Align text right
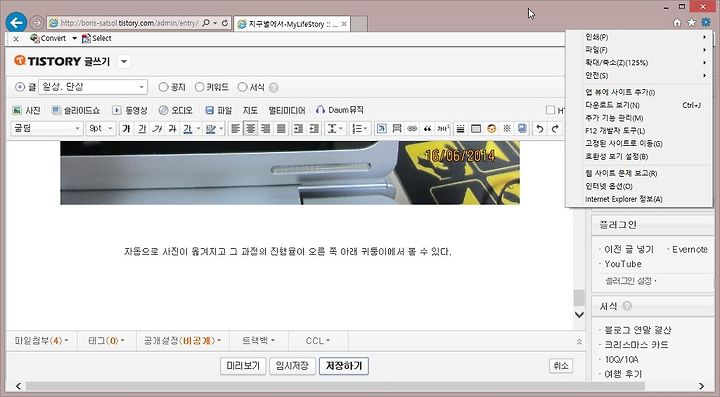The width and height of the screenshot is (720, 397). pyautogui.click(x=265, y=129)
